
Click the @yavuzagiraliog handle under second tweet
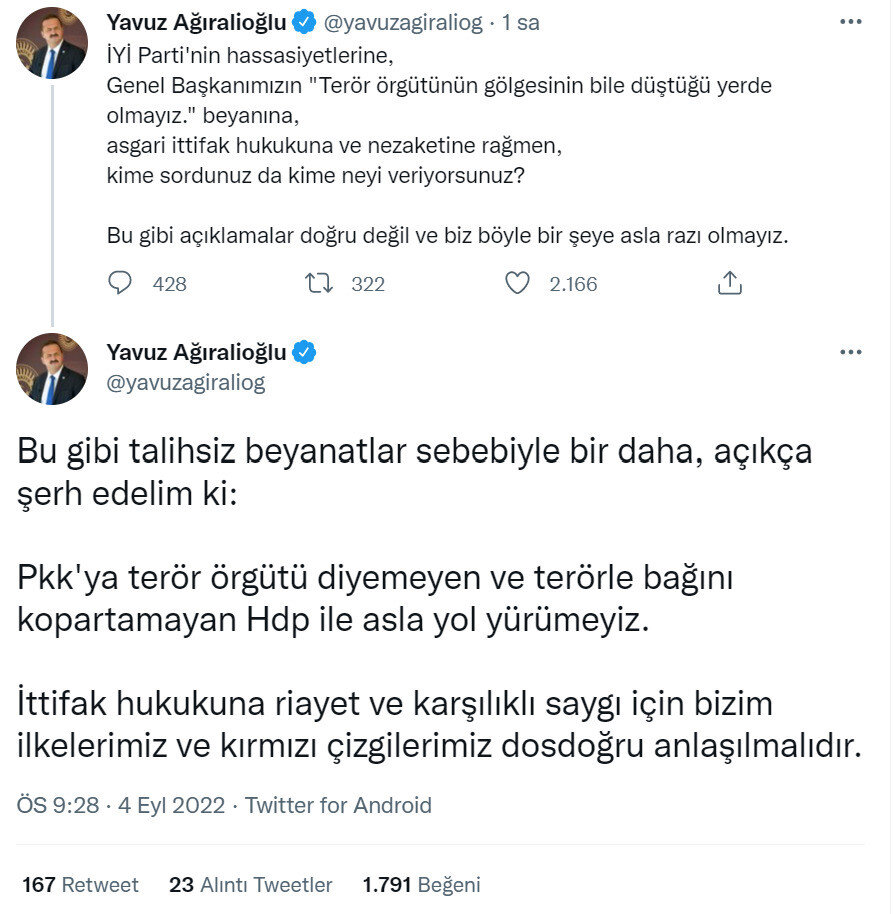pos(186,382)
